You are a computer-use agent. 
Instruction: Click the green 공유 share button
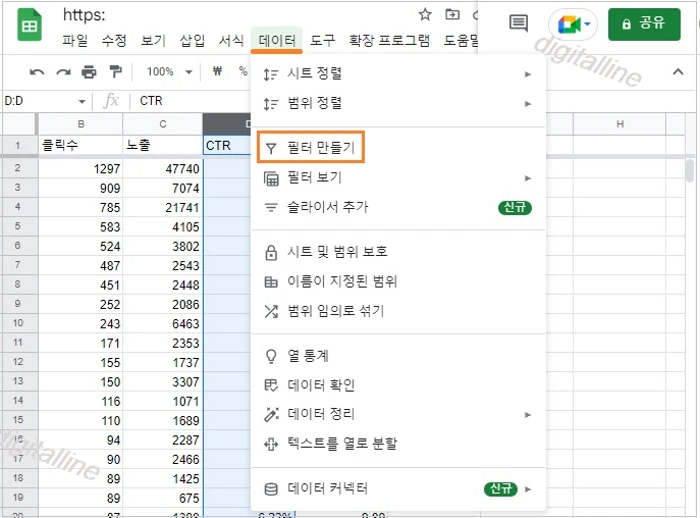tap(644, 24)
